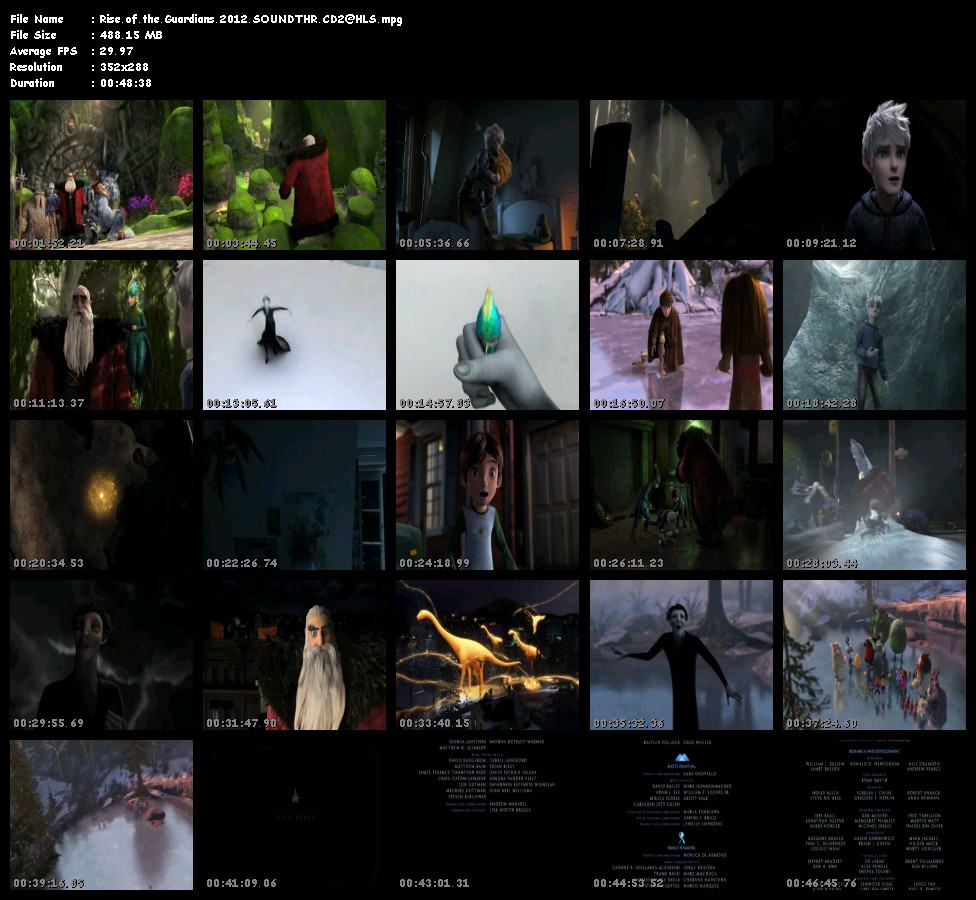Select thumbnail at timestamp 00:01:52.21
The width and height of the screenshot is (976, 900).
101,175
